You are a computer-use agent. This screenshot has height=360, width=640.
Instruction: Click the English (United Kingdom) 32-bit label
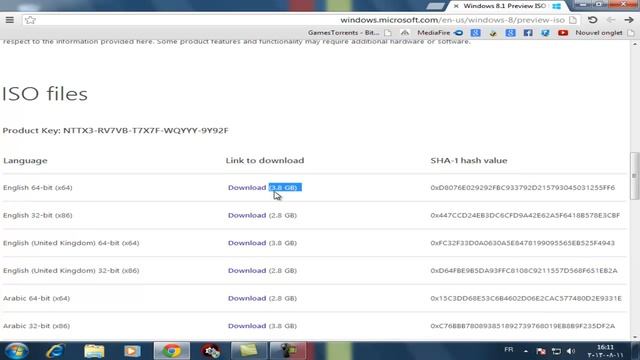(71, 271)
